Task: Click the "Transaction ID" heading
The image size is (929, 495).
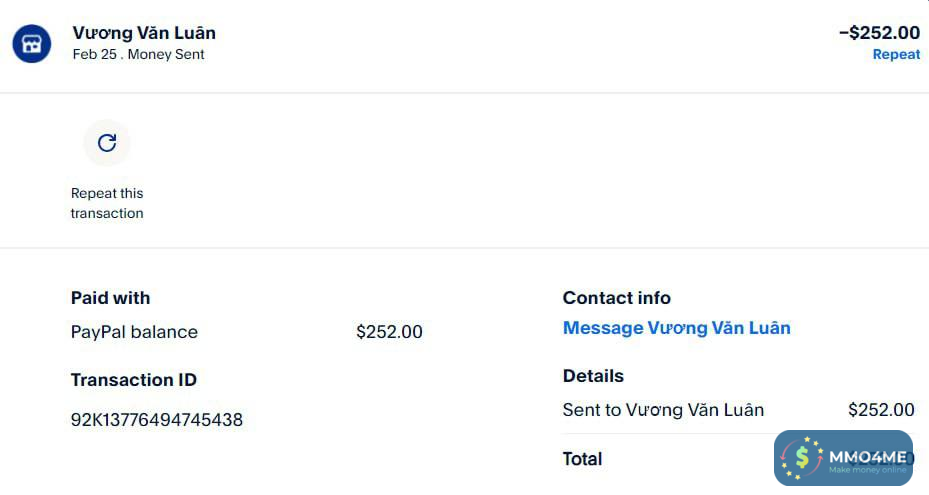Action: [x=134, y=380]
